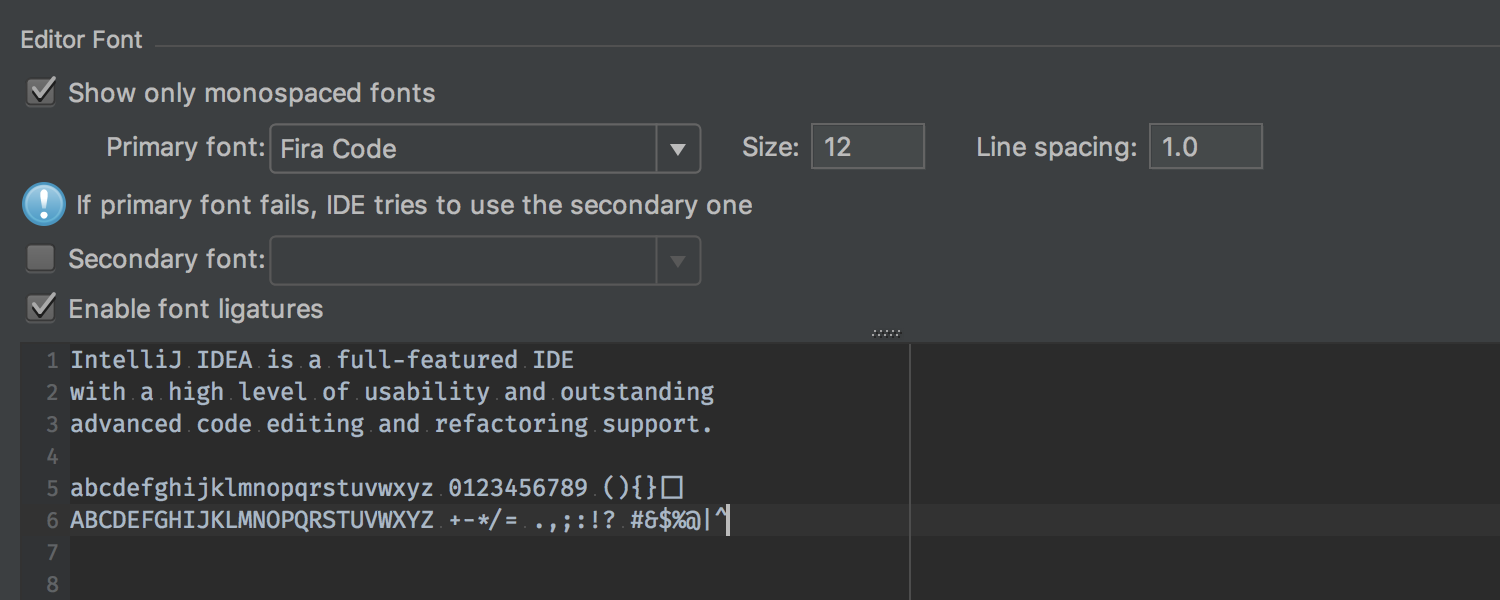Click the text "If primary font fails, IDE tries to use the secondary one"
The height and width of the screenshot is (600, 1500).
coord(415,205)
